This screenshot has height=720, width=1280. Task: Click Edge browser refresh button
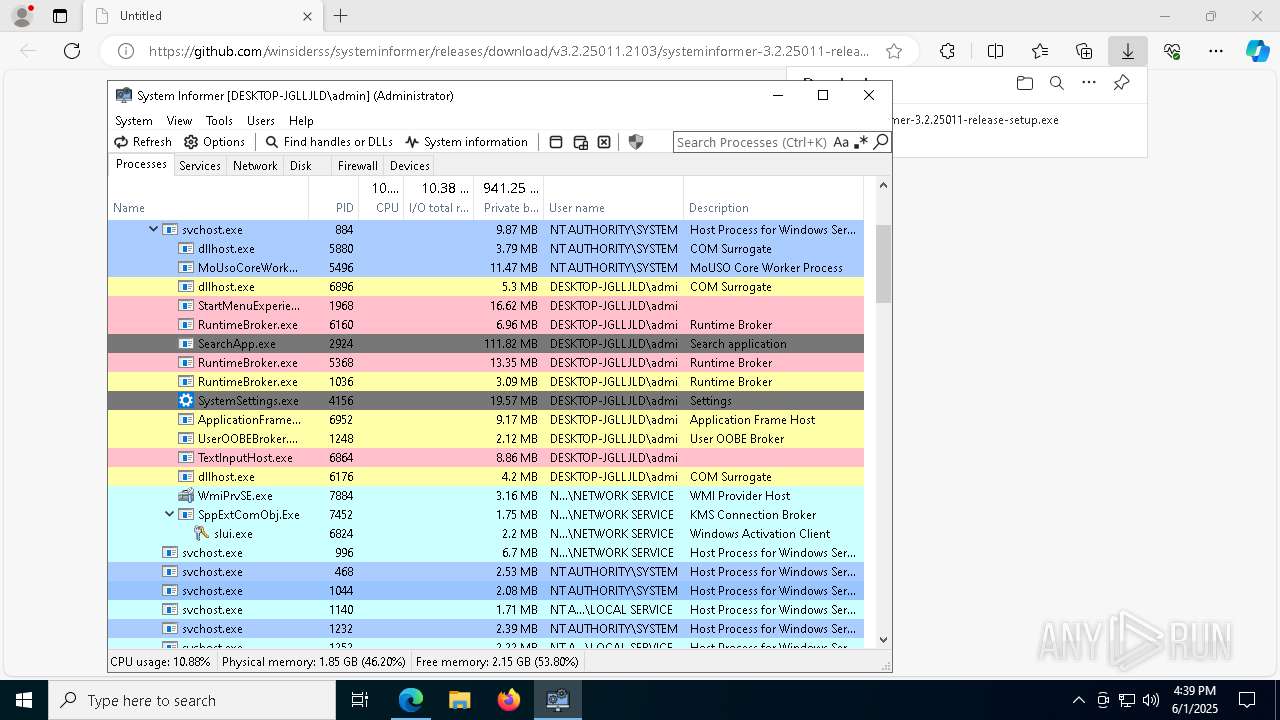pyautogui.click(x=72, y=51)
